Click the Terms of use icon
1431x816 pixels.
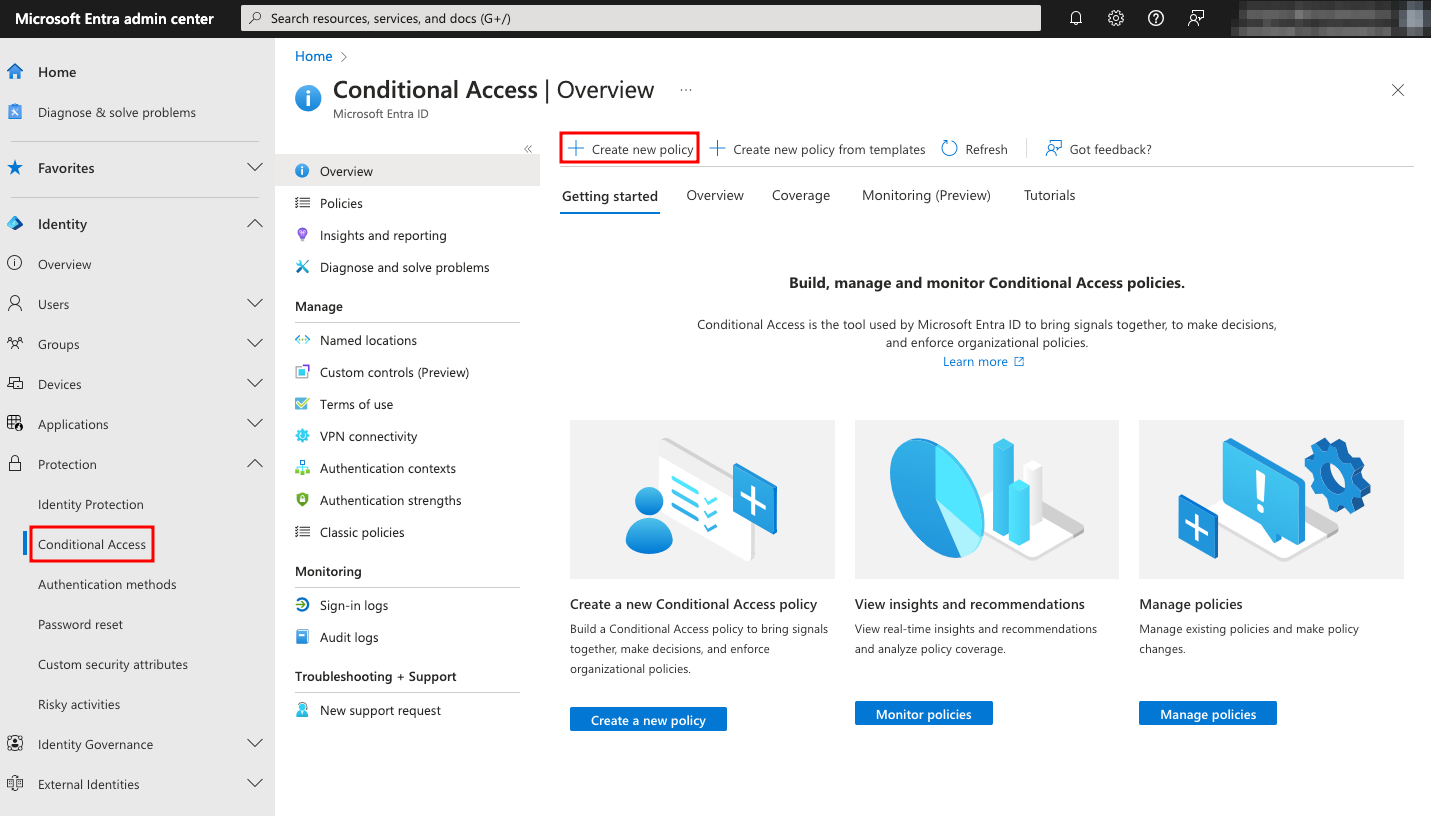pyautogui.click(x=302, y=404)
